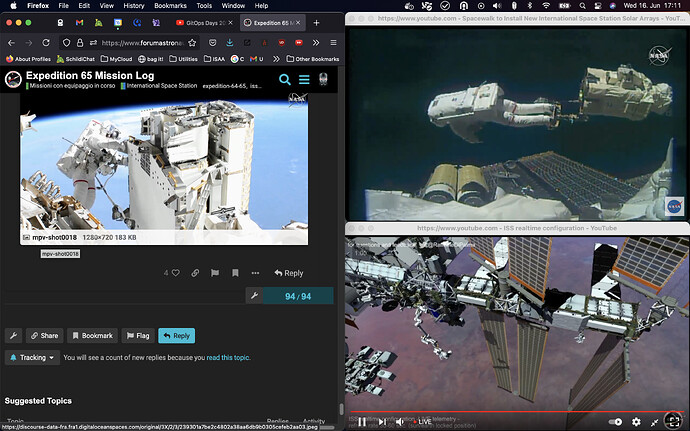Screen dimensions: 690x431
Task: Open the user avatar menu in the forum header
Action: click(323, 79)
